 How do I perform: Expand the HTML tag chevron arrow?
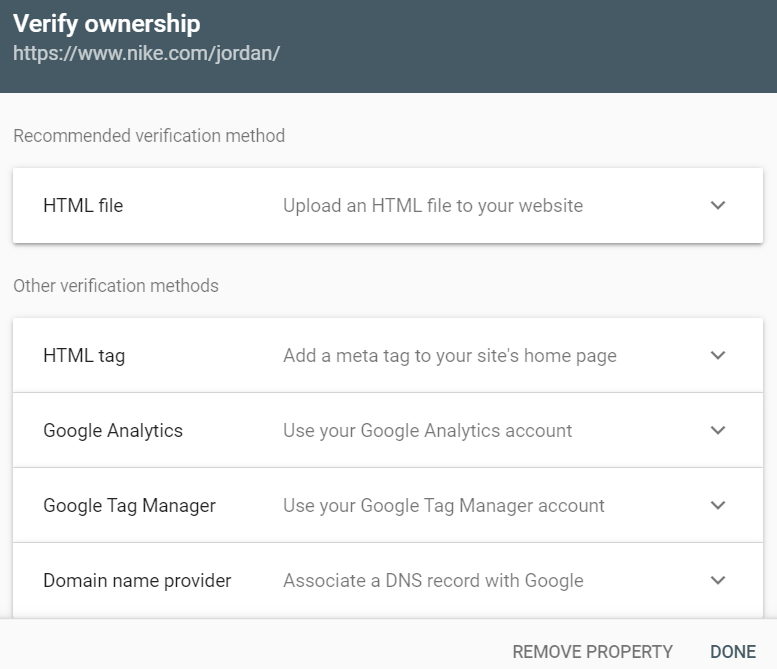[718, 355]
